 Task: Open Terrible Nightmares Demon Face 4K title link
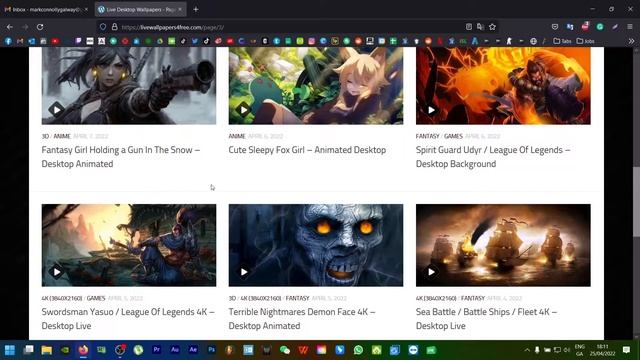(302, 319)
